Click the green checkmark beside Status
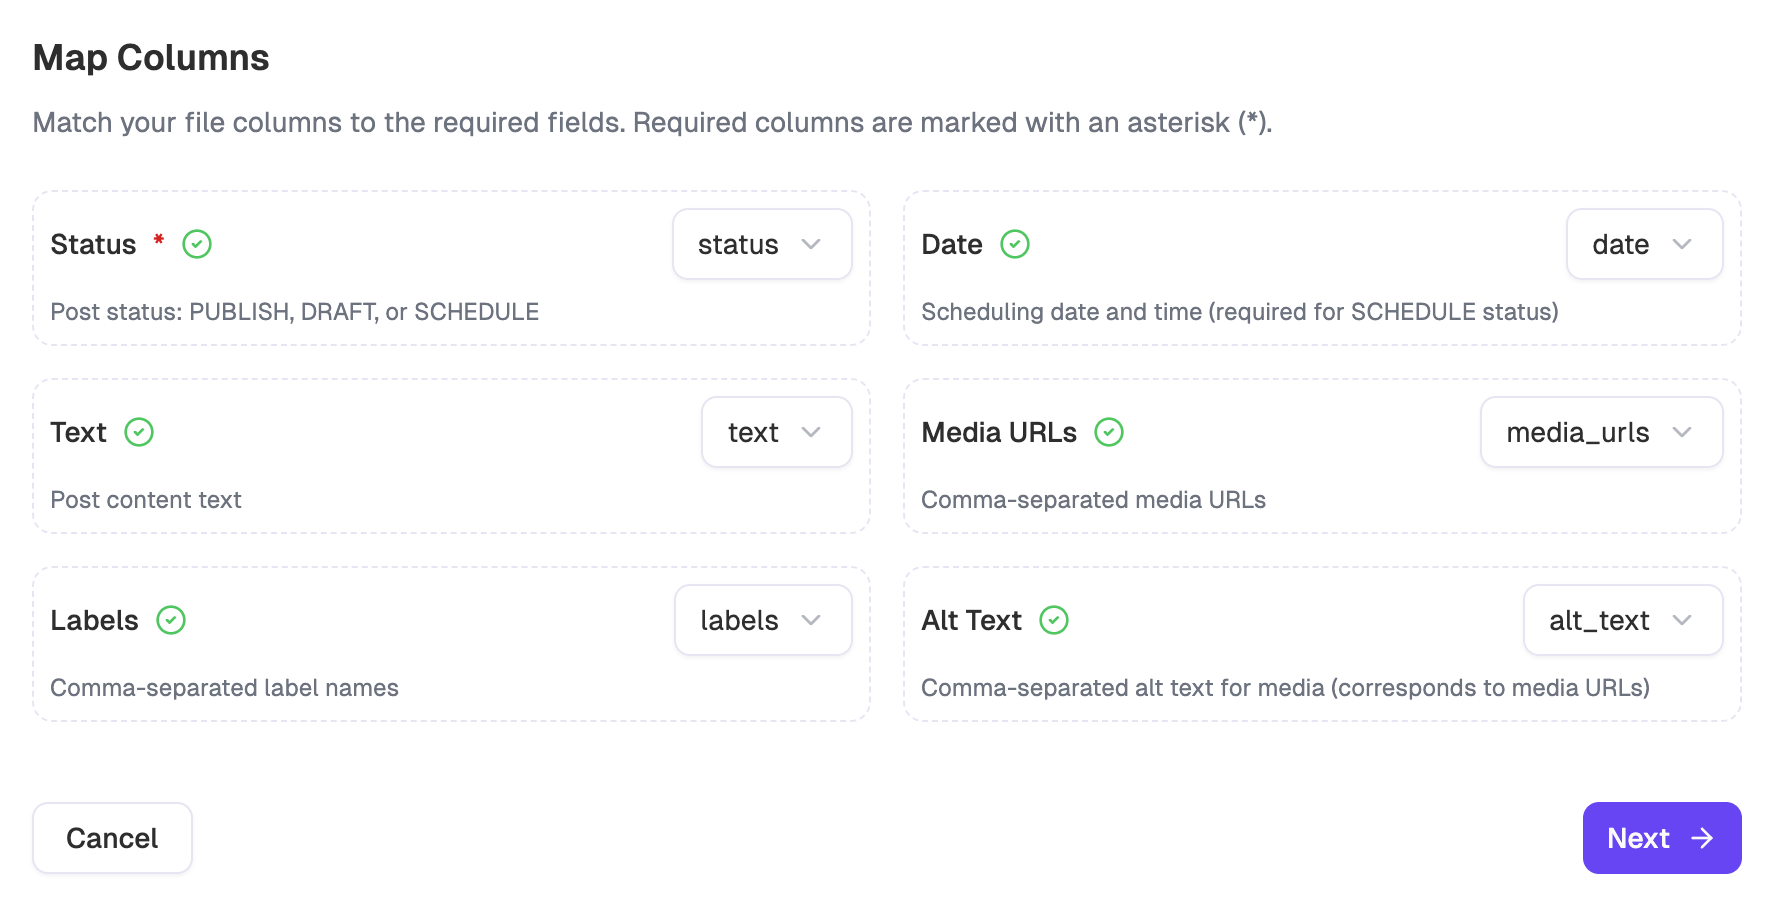Image resolution: width=1778 pixels, height=910 pixels. (x=197, y=244)
